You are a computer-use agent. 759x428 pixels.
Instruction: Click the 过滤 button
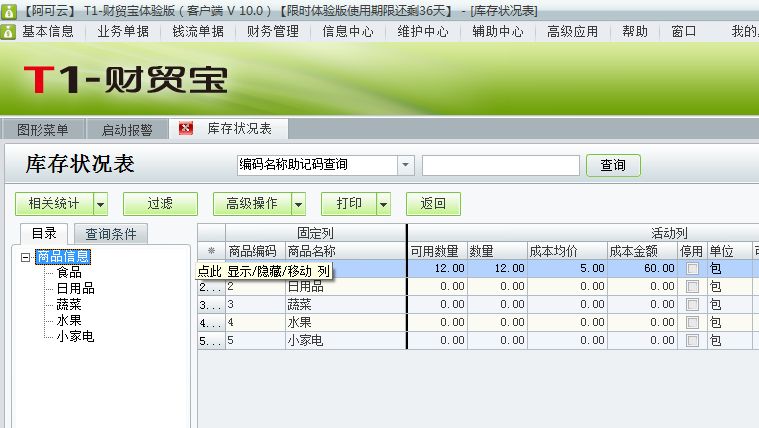coord(160,204)
